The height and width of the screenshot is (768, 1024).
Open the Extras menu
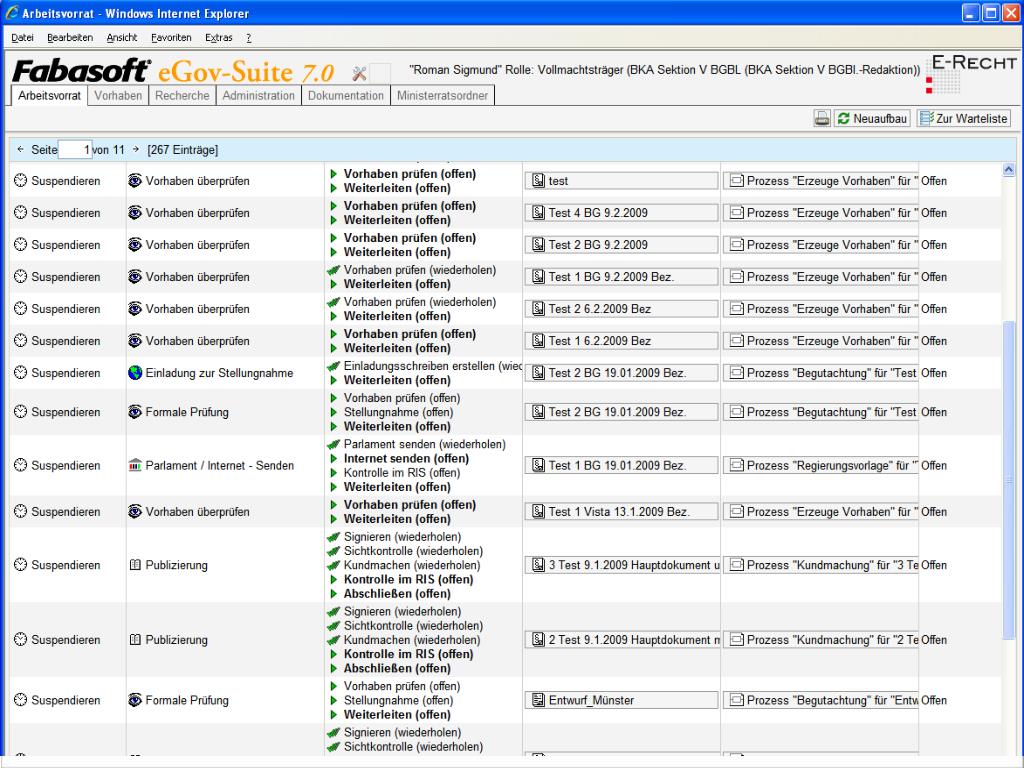tap(219, 38)
